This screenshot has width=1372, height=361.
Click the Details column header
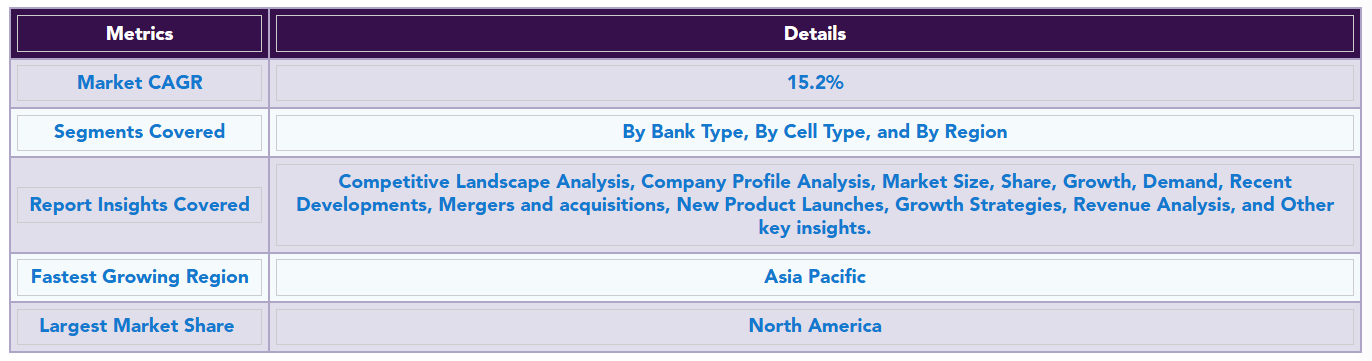(x=815, y=34)
